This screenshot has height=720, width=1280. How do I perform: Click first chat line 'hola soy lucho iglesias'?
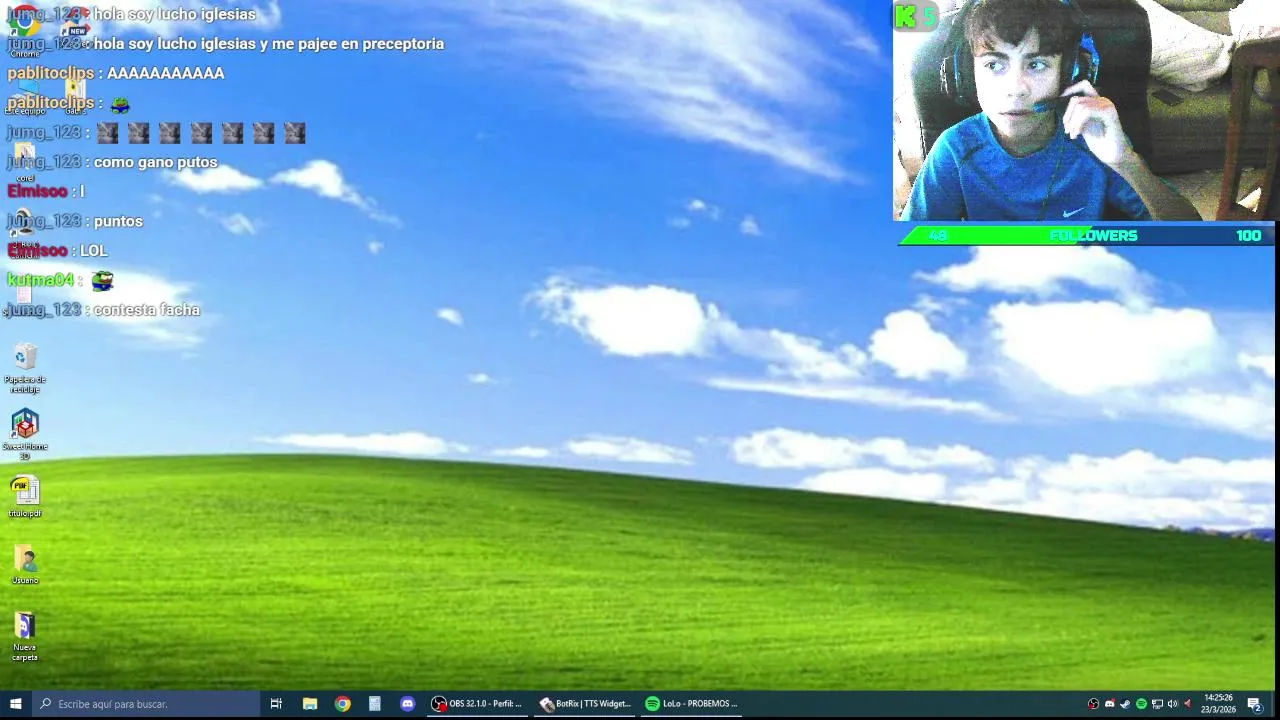174,14
